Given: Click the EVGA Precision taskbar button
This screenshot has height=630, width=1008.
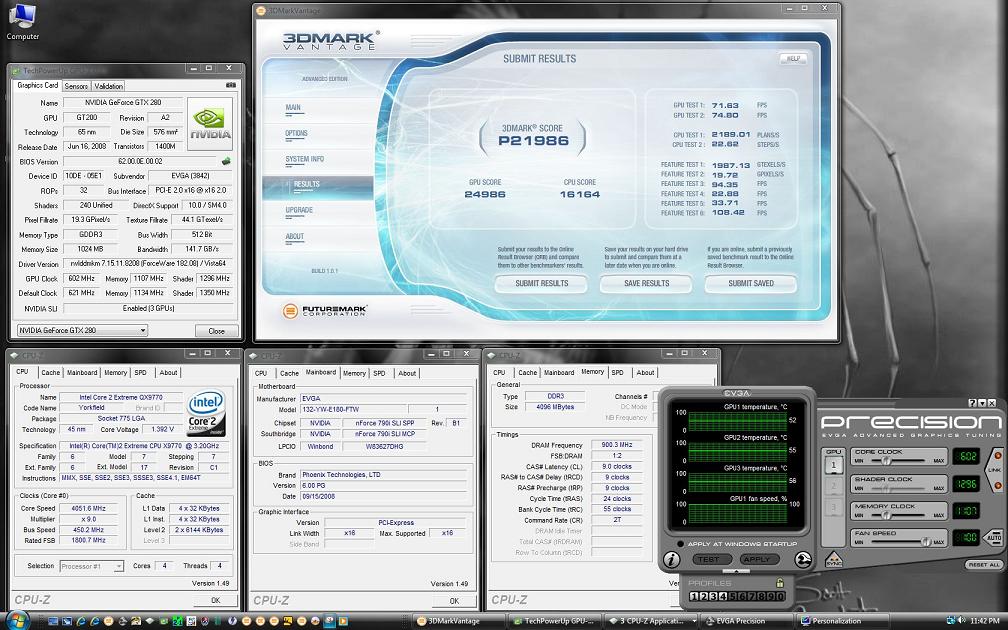Looking at the screenshot, I should (x=747, y=621).
